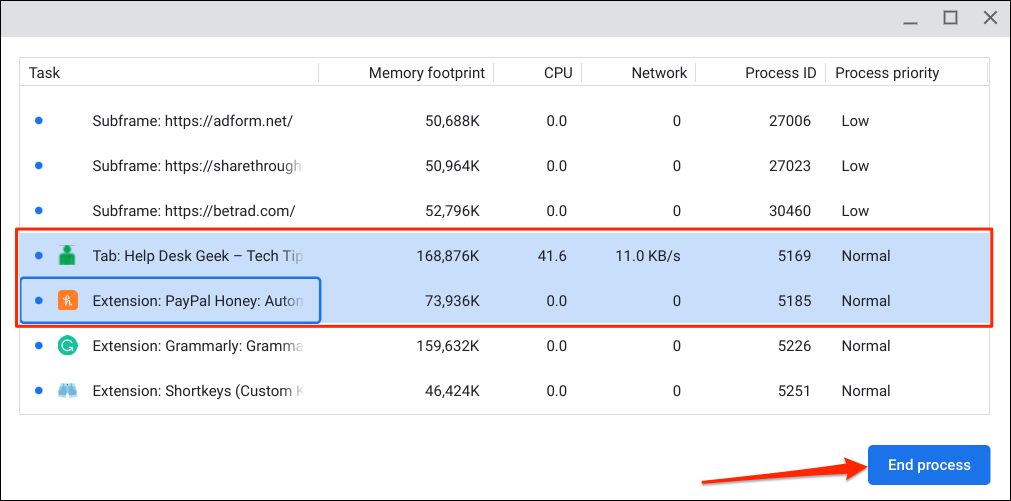Click the PayPal Honey extension icon

tap(68, 301)
